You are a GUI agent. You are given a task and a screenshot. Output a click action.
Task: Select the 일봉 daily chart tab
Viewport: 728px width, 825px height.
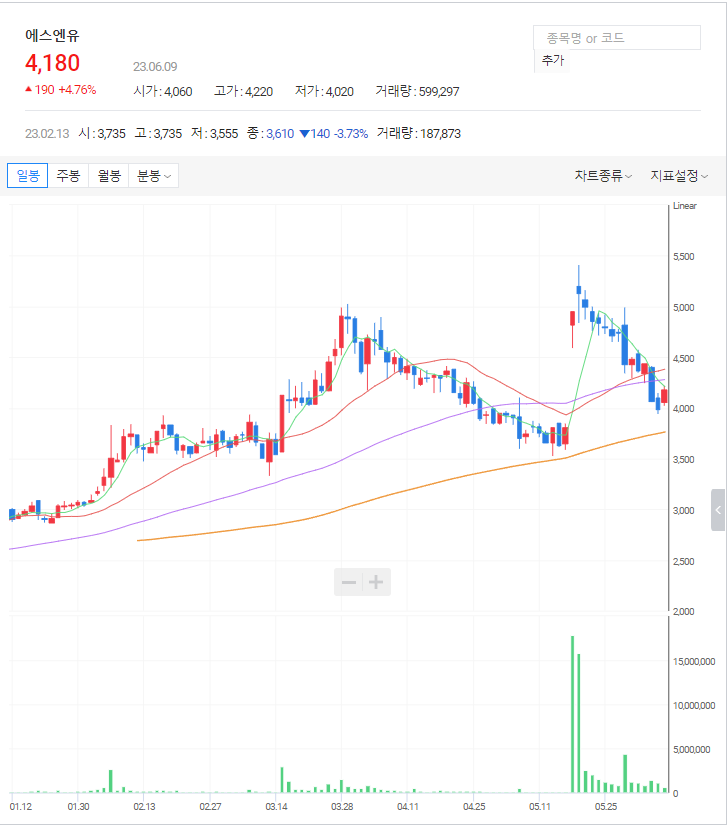(27, 175)
